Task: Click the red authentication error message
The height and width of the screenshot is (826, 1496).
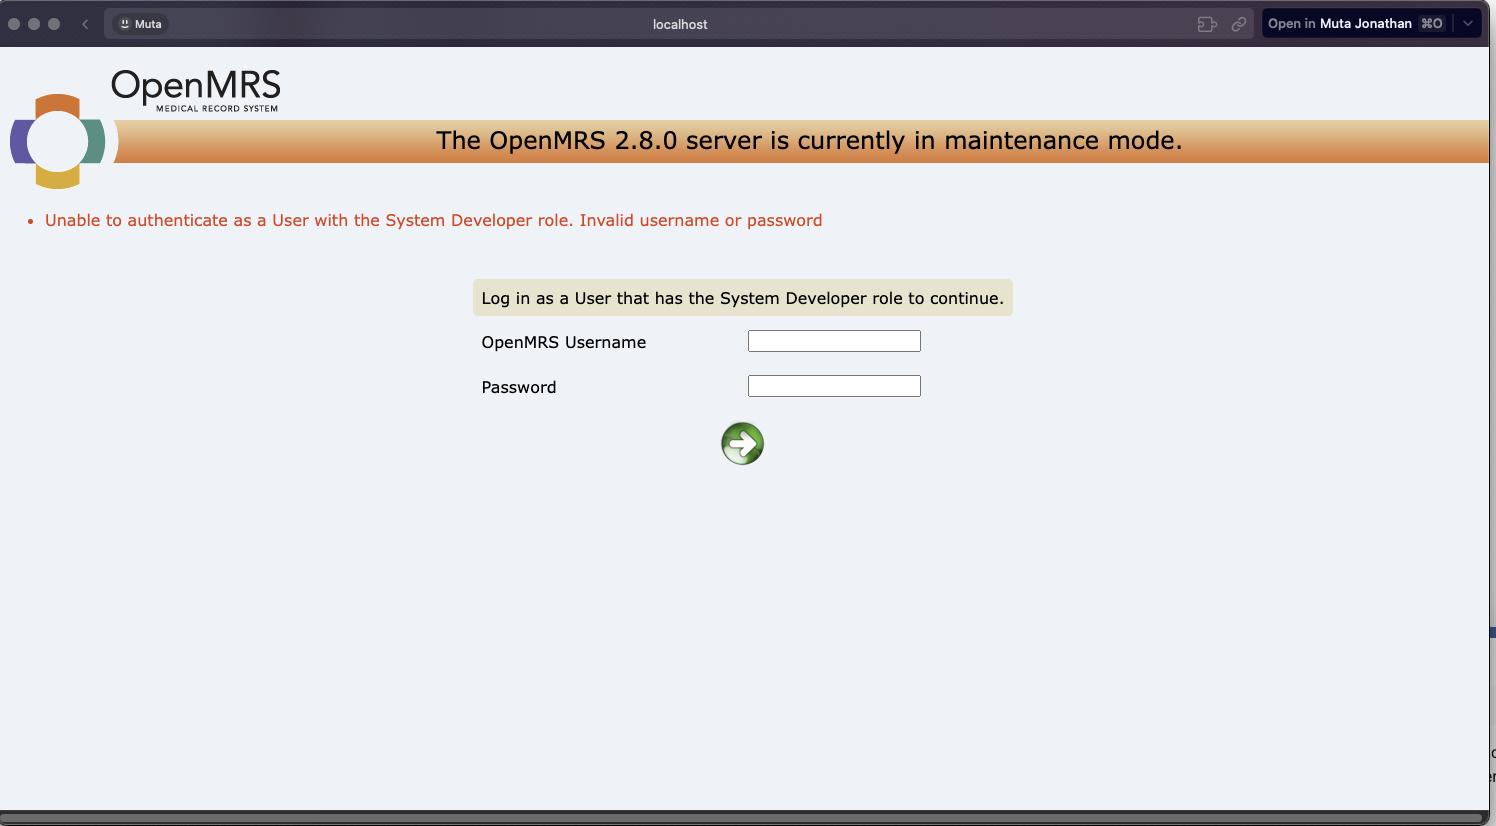Action: (x=433, y=220)
